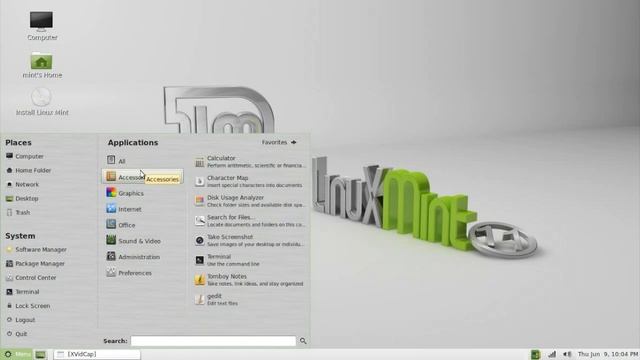Open Computer in Places list
The height and width of the screenshot is (360, 640).
pyautogui.click(x=25, y=156)
